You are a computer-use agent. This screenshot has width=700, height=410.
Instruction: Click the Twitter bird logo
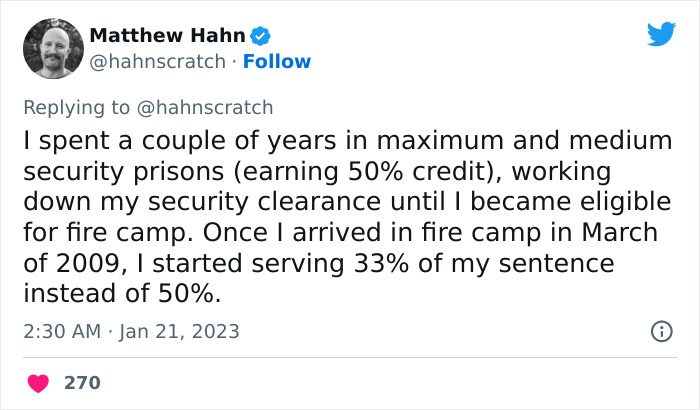point(661,34)
